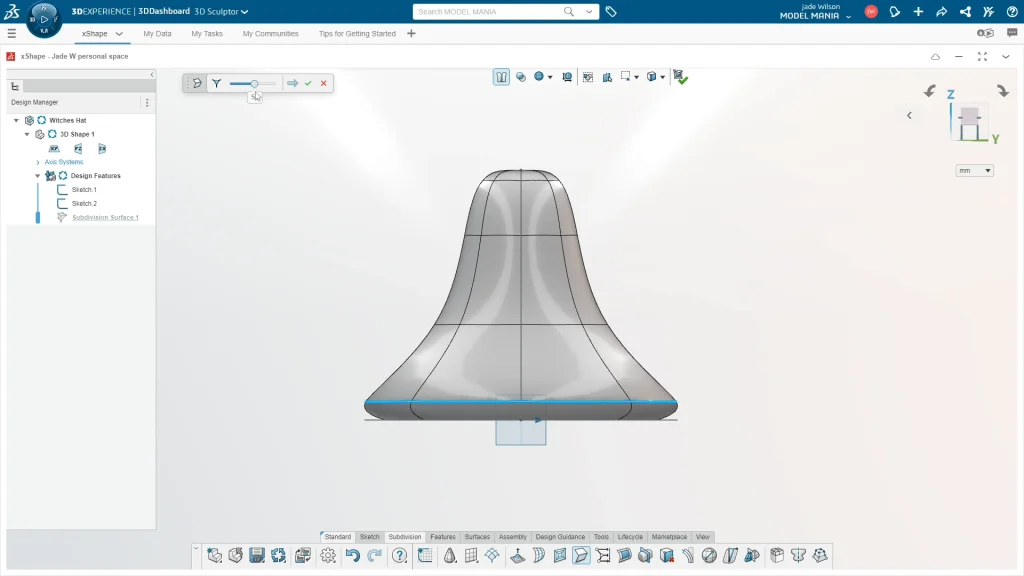Toggle the XY plane visibility icon
Screen dimensions: 1024x576
(54, 148)
